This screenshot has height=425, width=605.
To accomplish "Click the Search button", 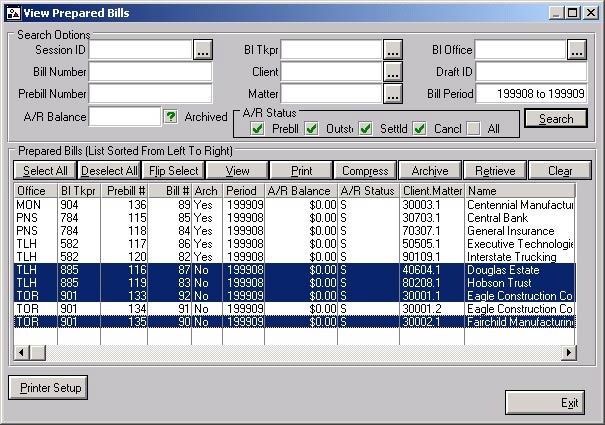I will coord(556,118).
